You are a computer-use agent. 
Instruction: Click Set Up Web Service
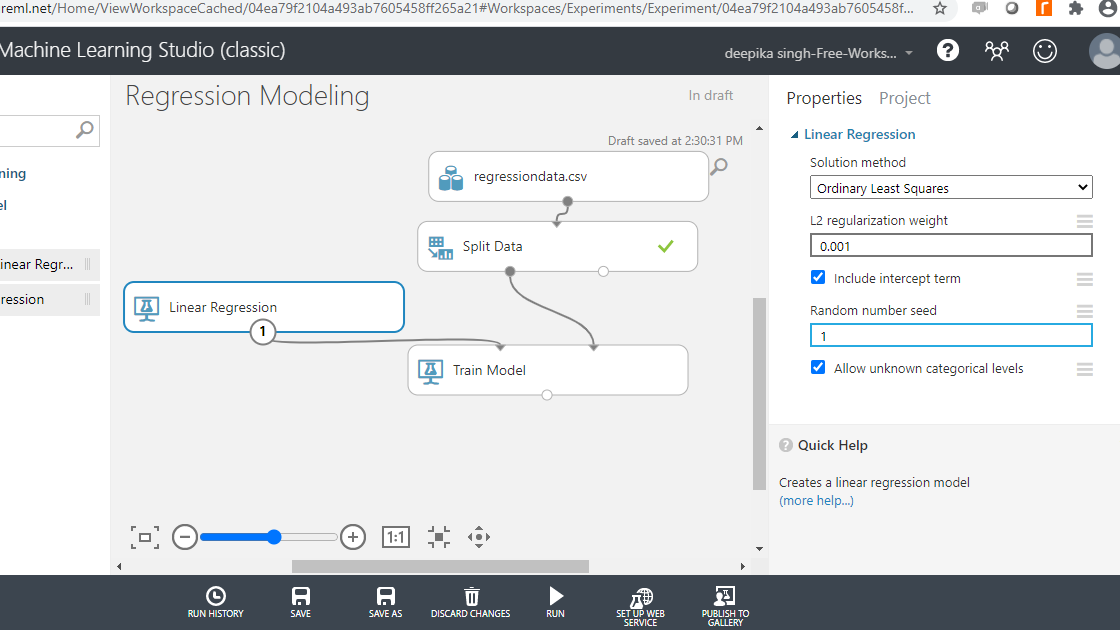(x=641, y=607)
